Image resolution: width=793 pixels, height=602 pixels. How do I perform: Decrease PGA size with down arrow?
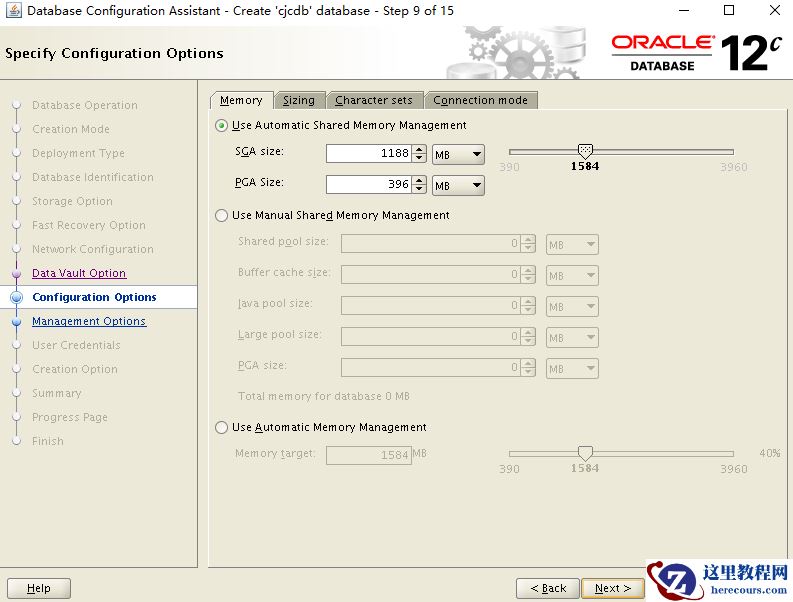(x=419, y=189)
